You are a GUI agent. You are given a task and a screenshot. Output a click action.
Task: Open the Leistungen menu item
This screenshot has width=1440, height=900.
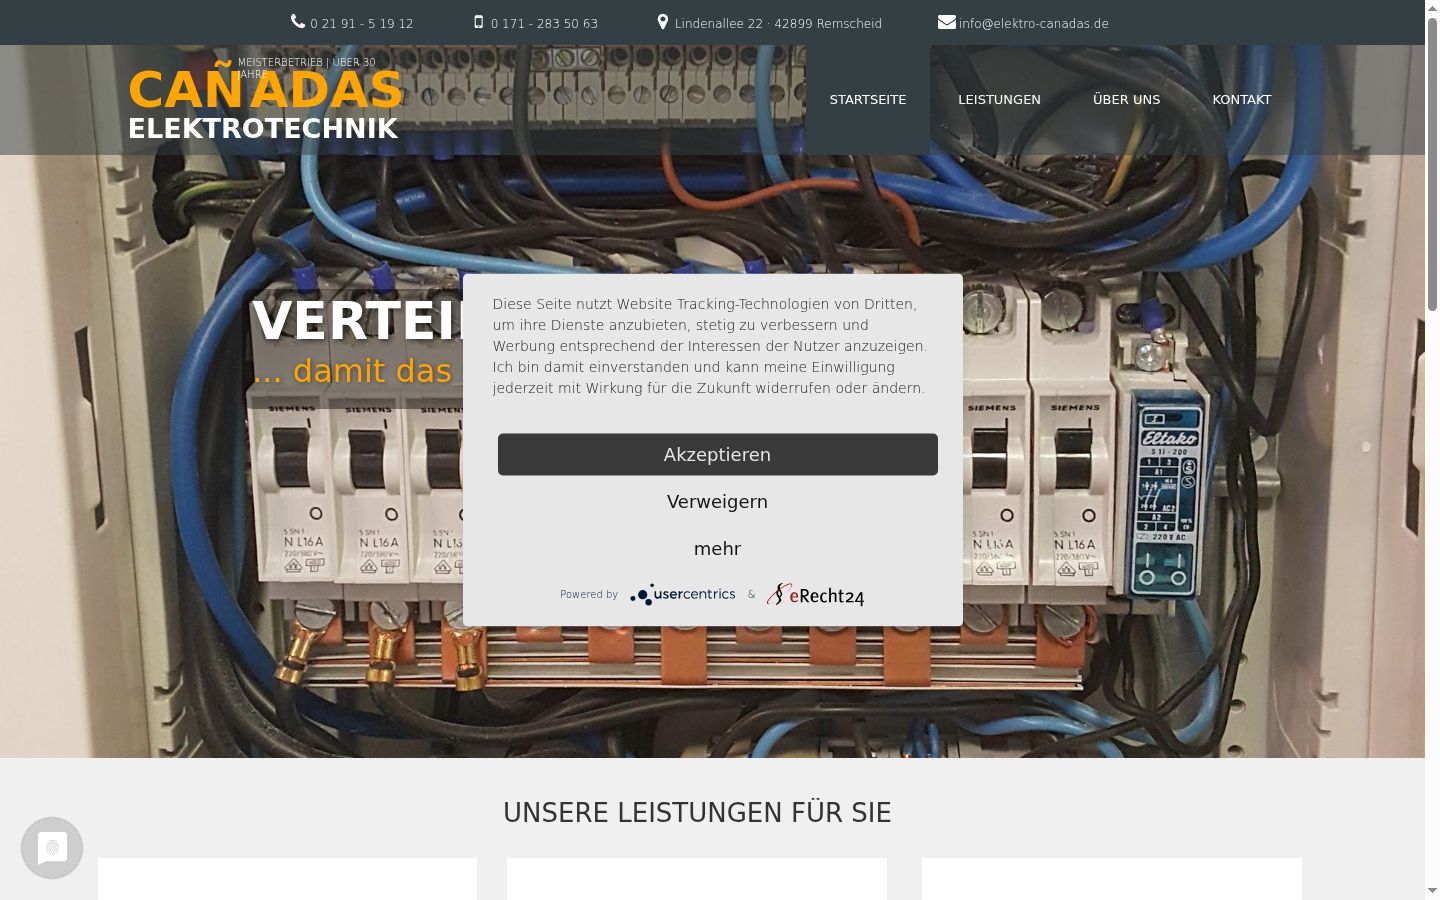tap(999, 100)
